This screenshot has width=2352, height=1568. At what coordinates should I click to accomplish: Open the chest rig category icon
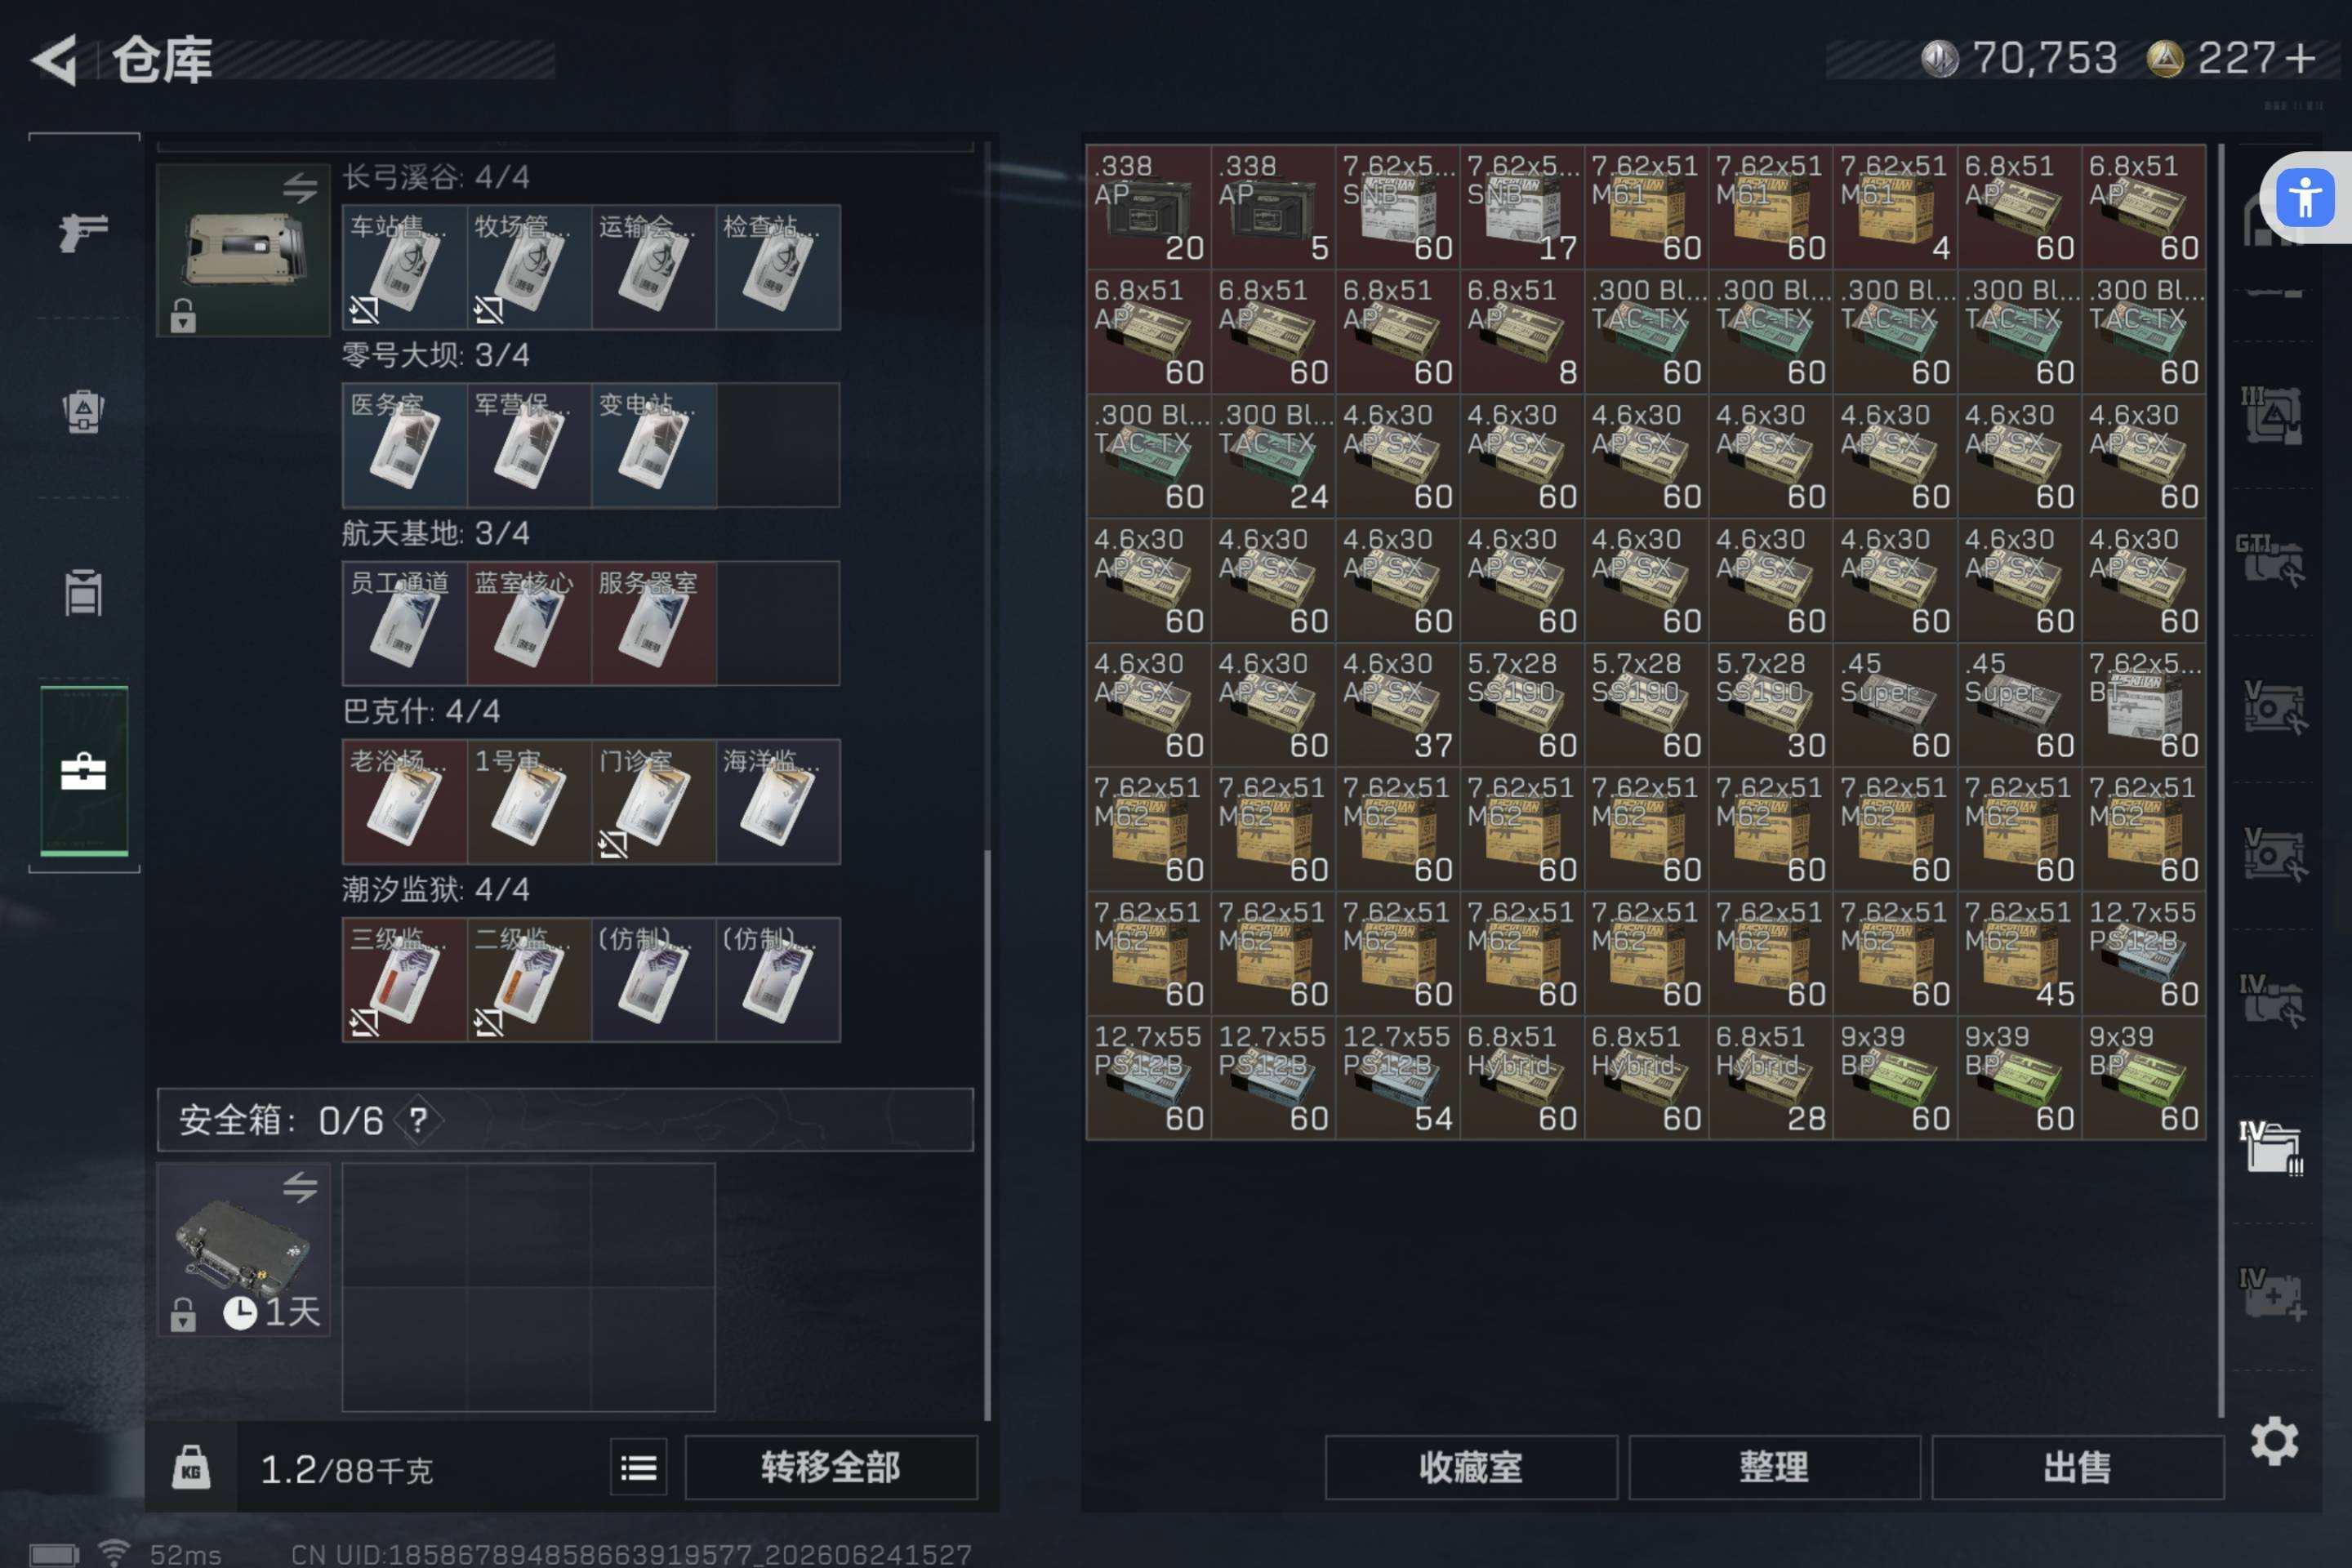83,592
